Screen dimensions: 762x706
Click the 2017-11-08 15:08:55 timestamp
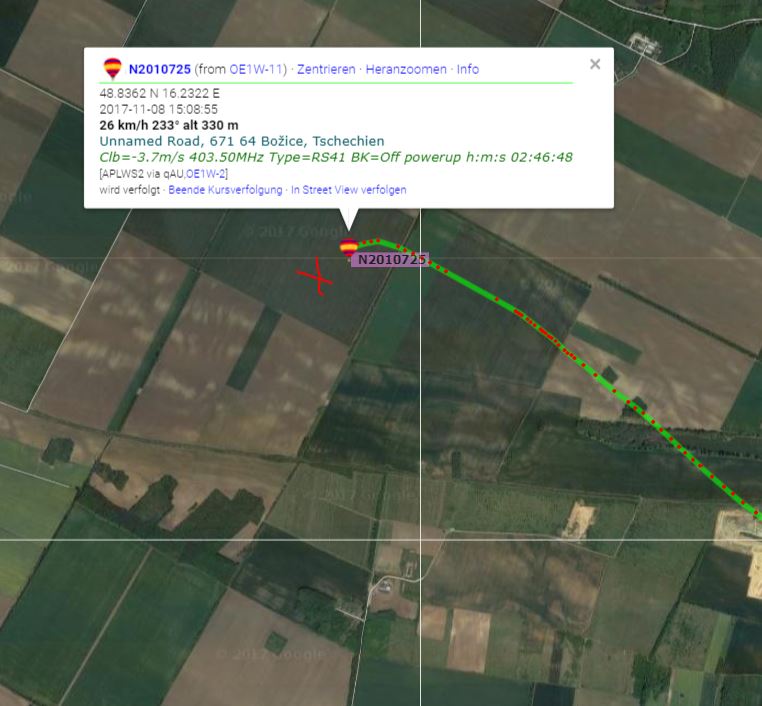[158, 109]
